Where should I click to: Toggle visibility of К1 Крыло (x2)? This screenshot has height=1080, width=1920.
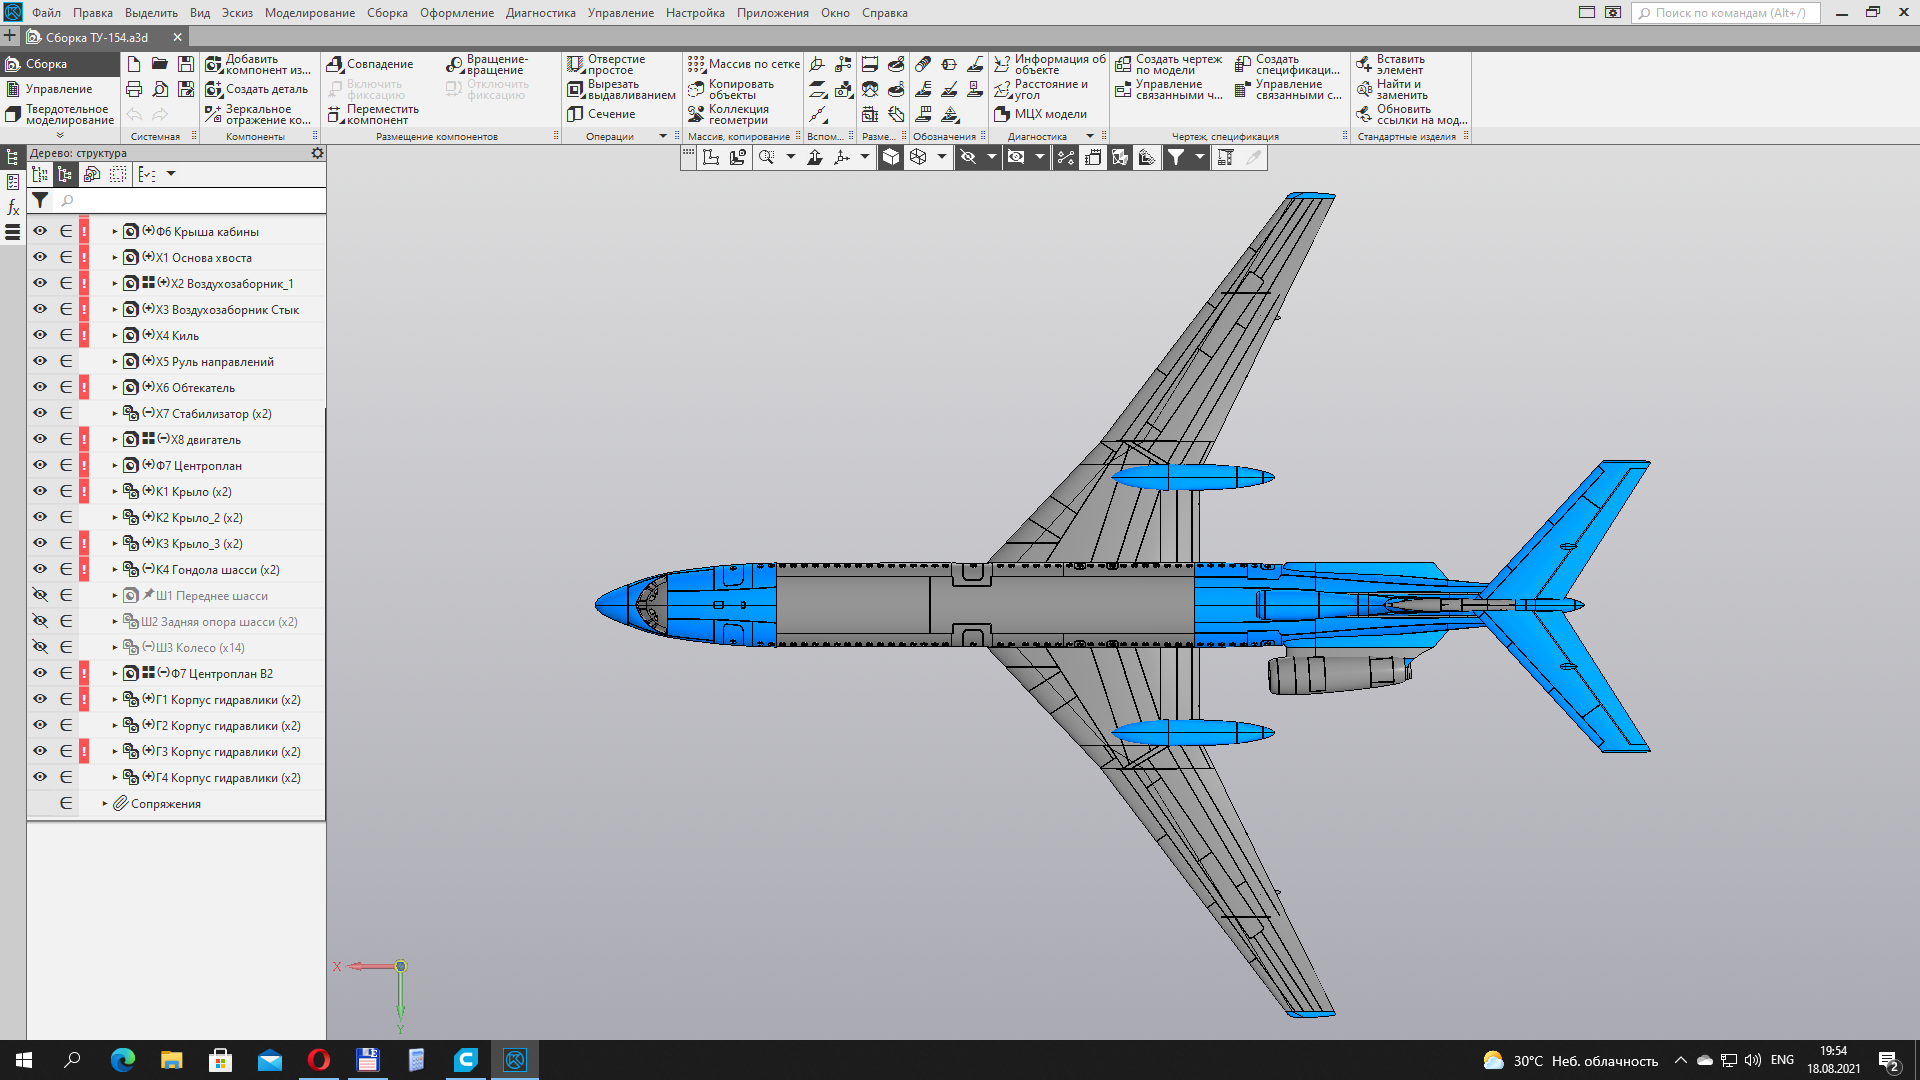(40, 491)
